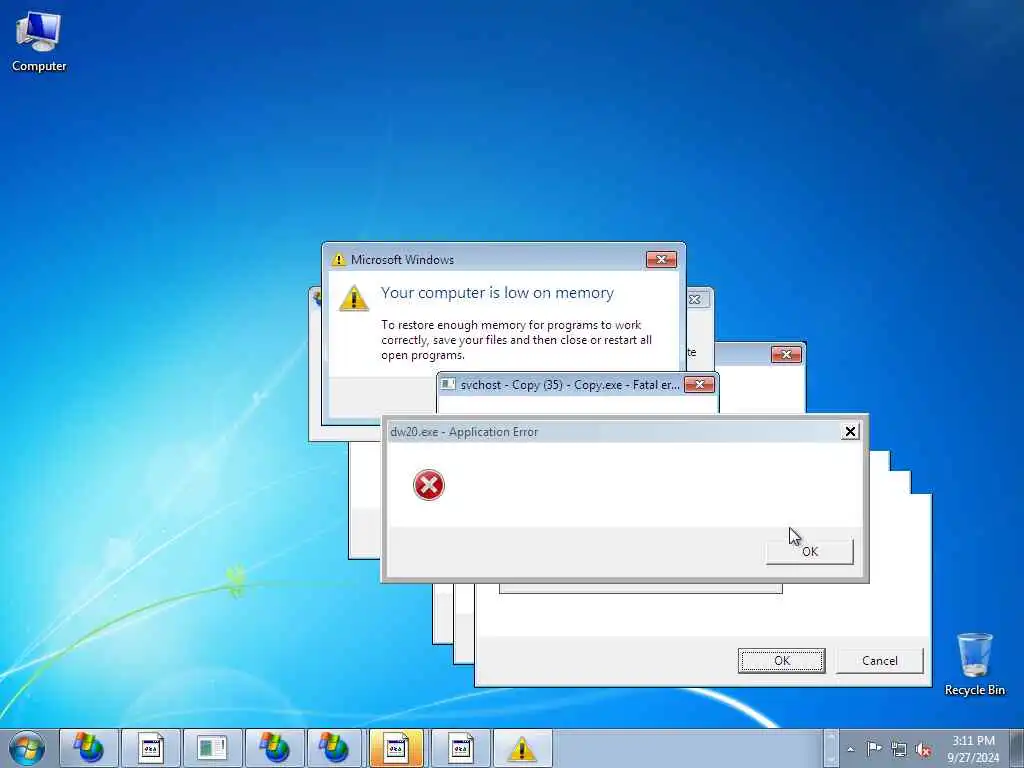Close the Microsoft Windows low memory dialog
Screen dimensions: 1024x768
661,259
